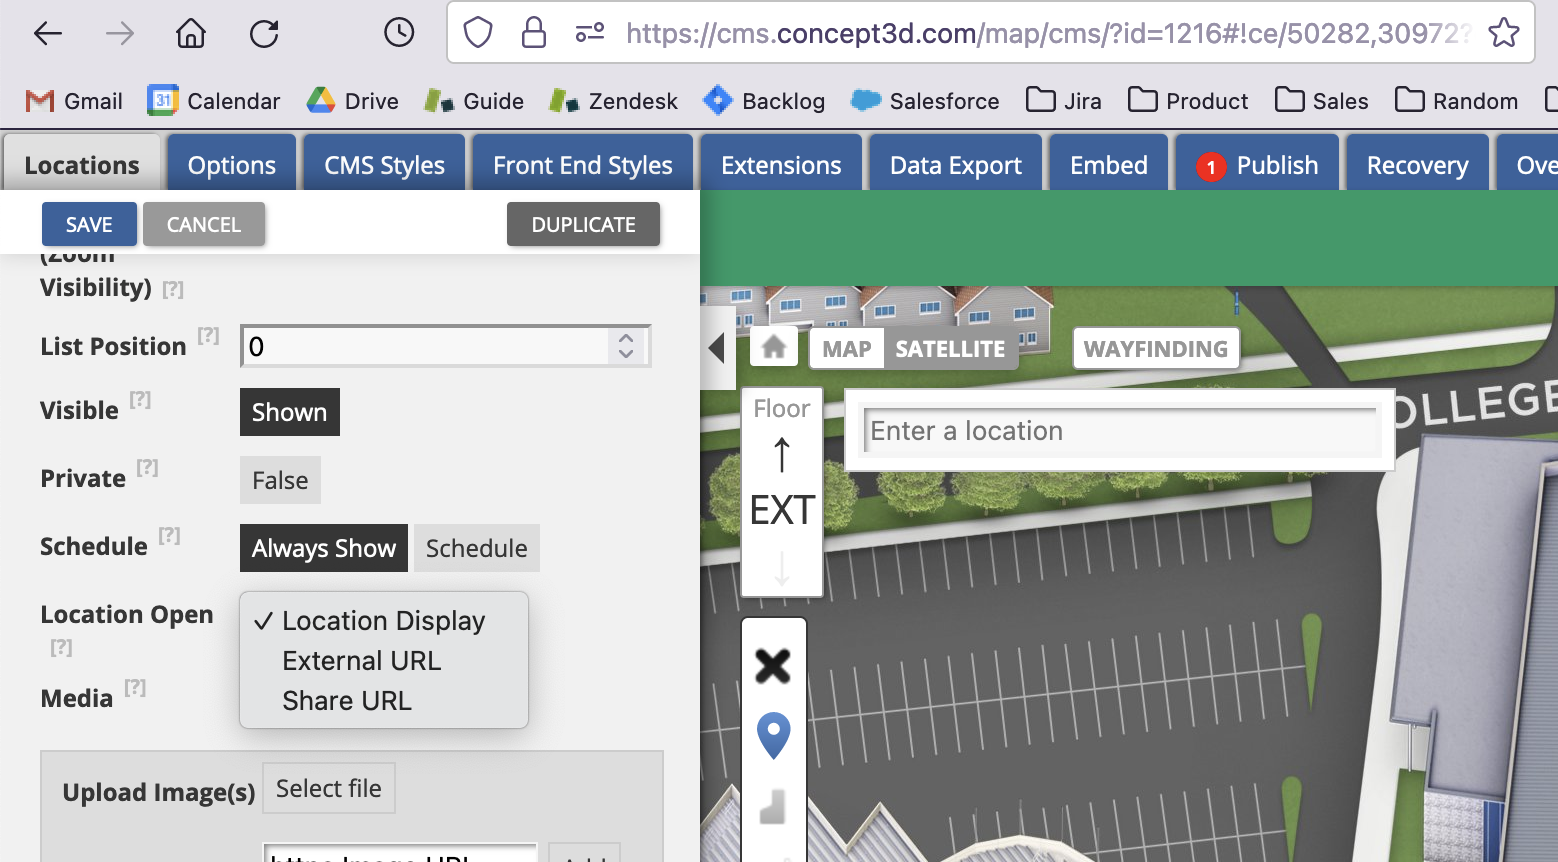
Task: Go down one floor with the down arrow
Action: click(782, 567)
